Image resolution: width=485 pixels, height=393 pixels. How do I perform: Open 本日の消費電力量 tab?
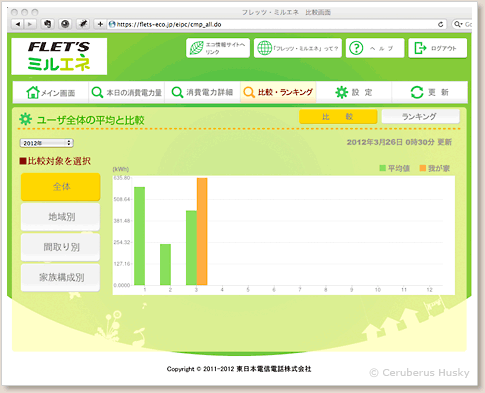point(127,92)
